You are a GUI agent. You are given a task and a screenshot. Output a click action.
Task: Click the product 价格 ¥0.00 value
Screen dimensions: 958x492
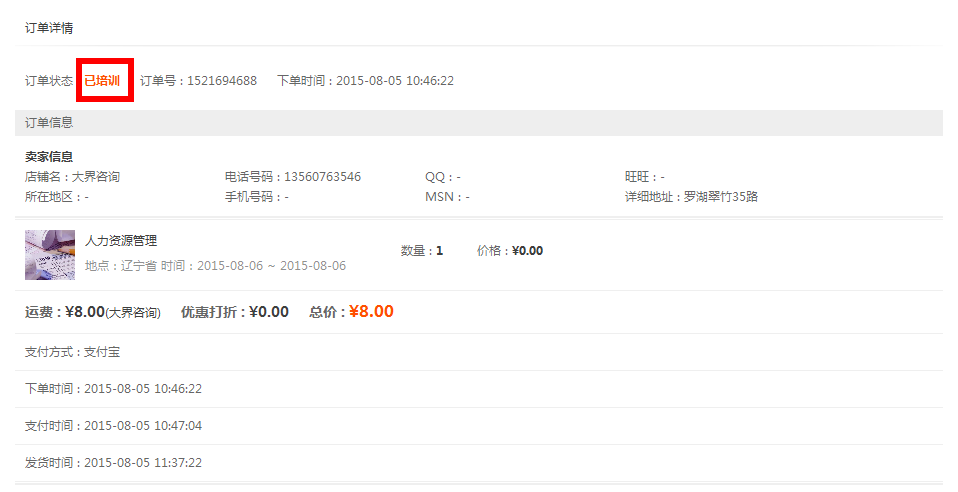click(x=527, y=251)
